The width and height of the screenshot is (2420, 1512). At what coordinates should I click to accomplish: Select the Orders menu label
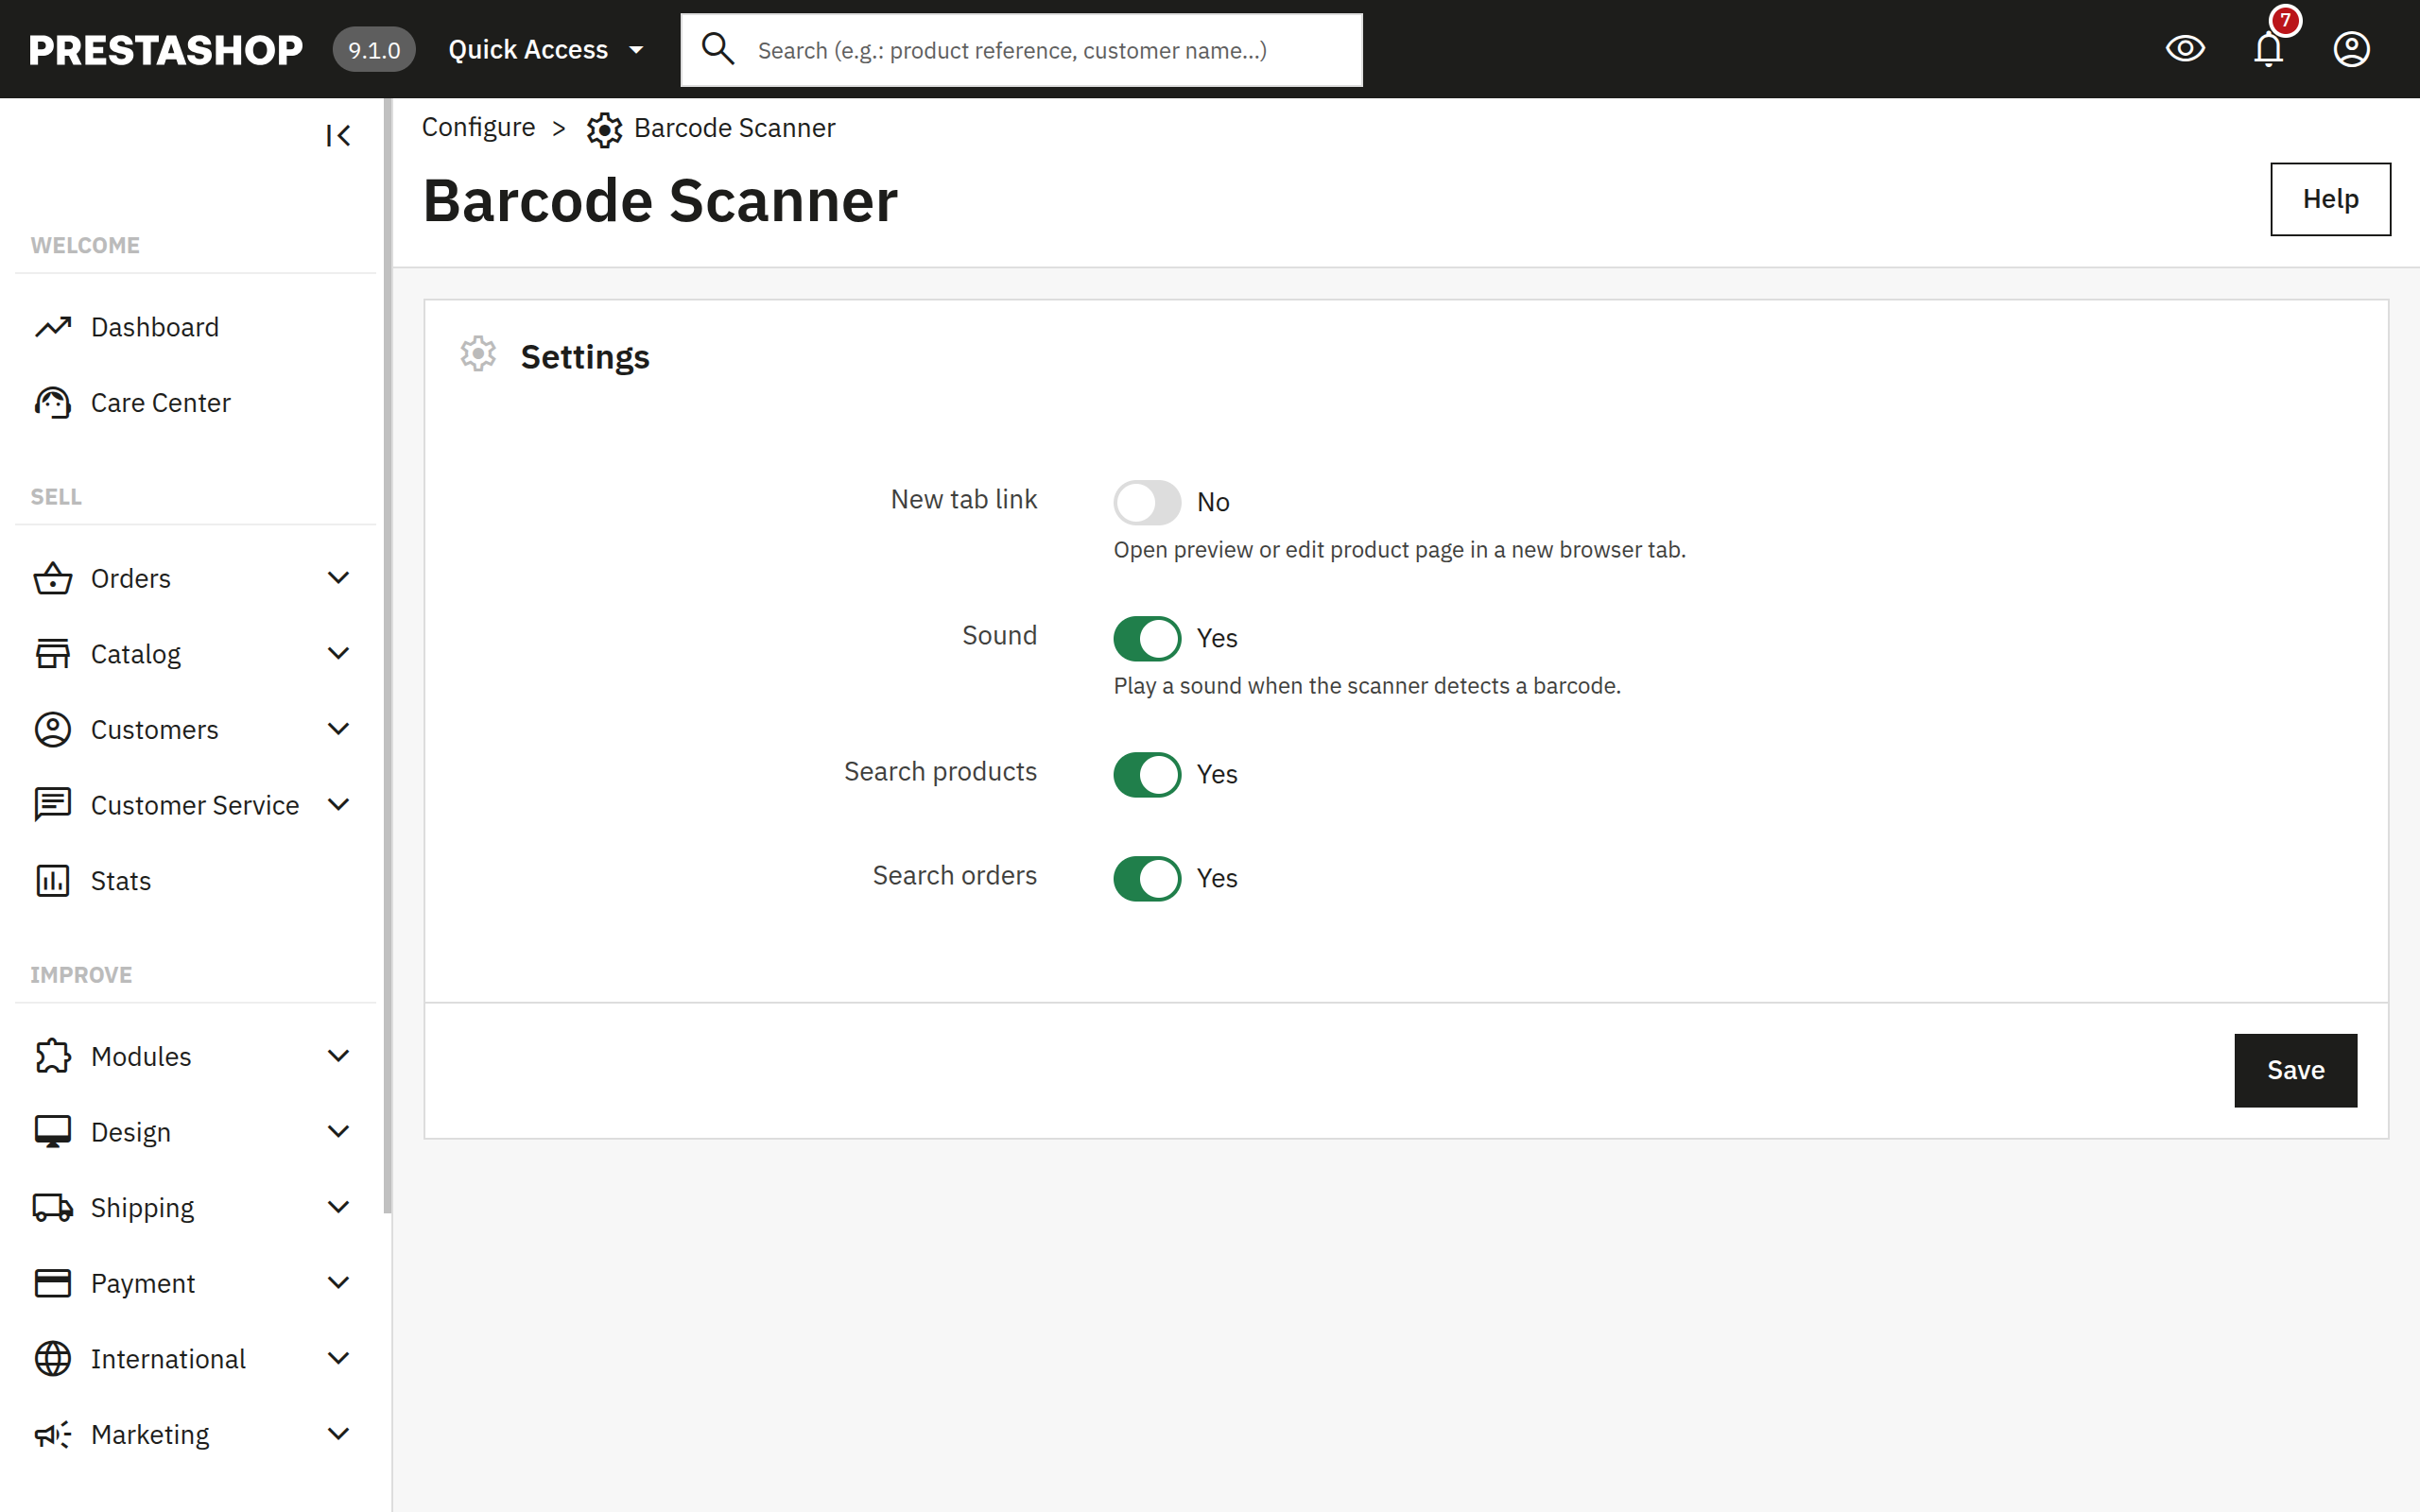click(130, 578)
